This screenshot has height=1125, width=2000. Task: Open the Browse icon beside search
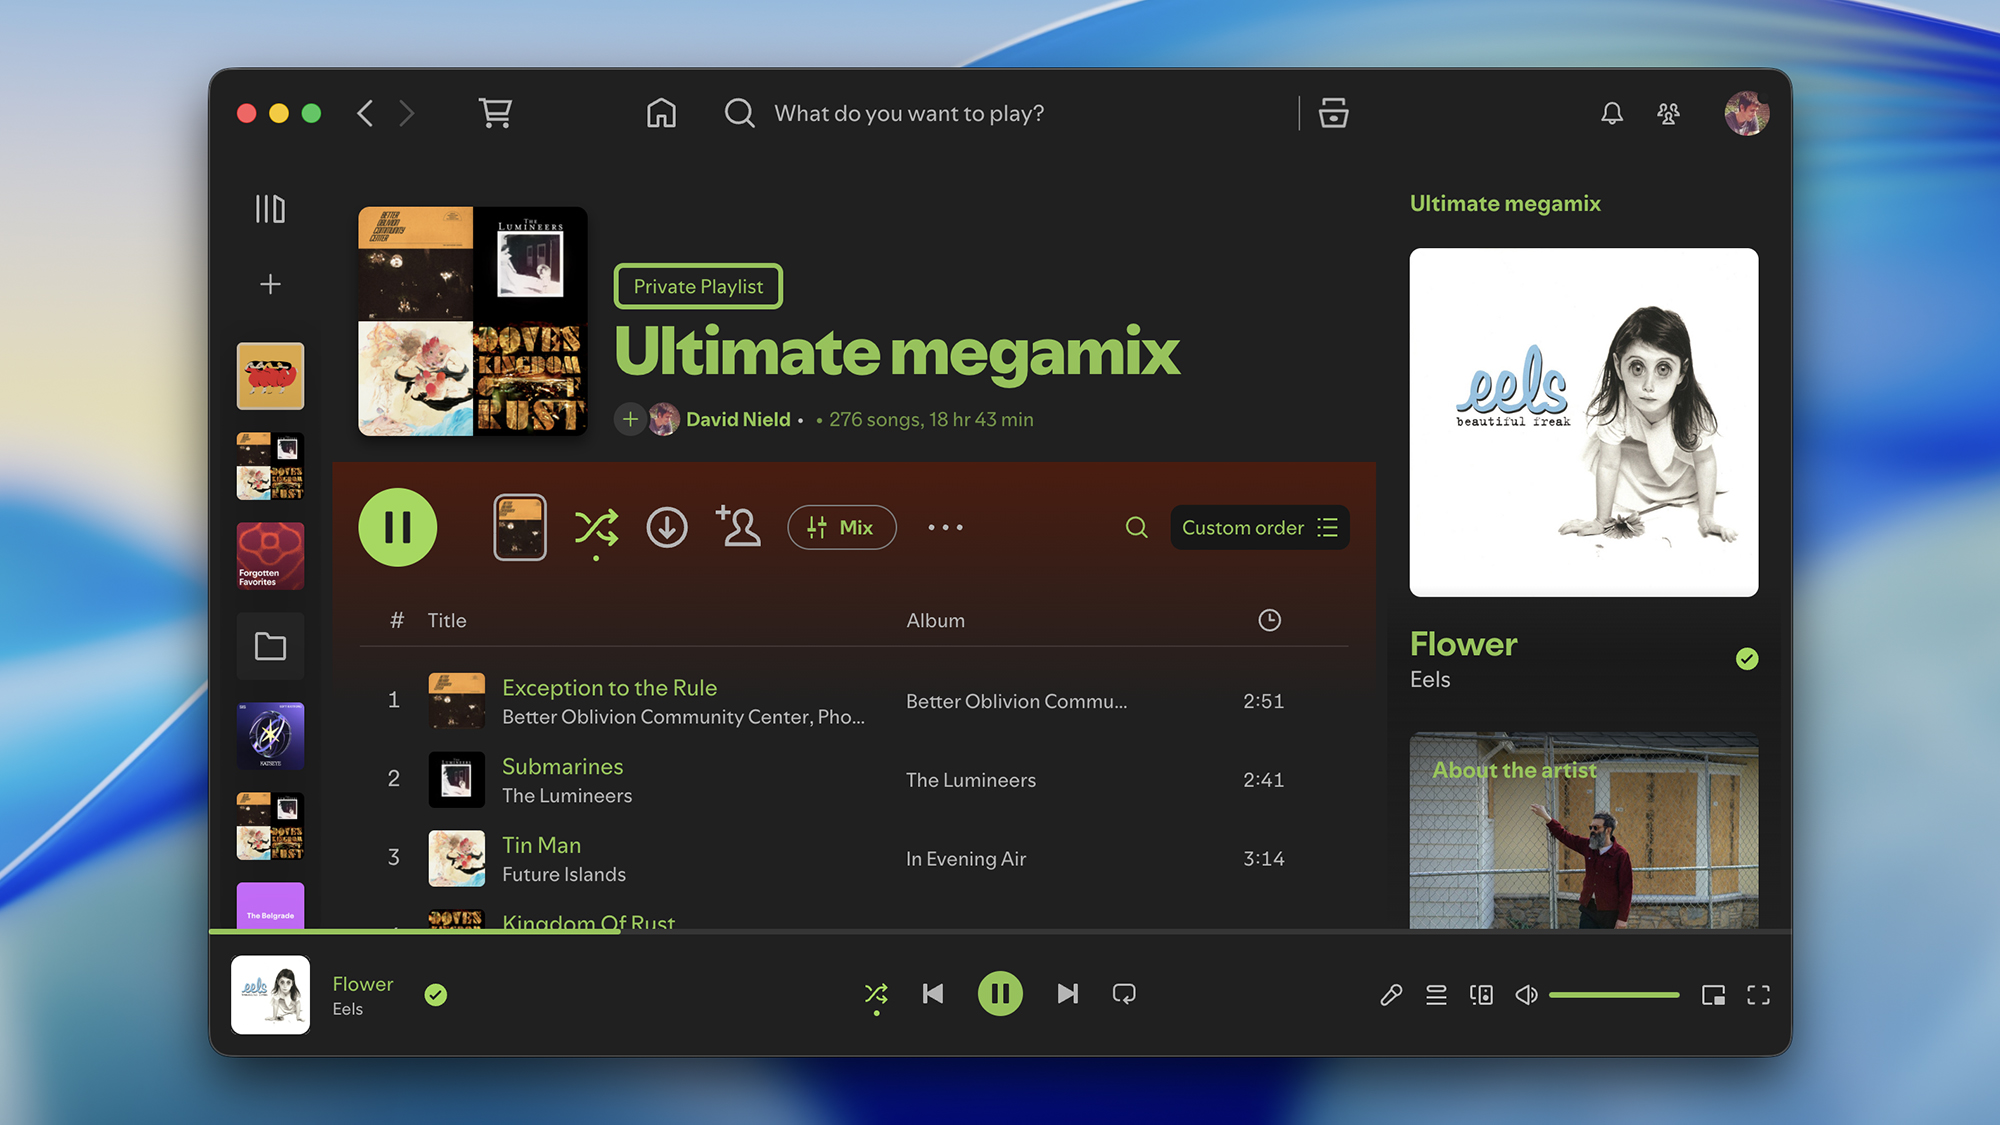click(x=1333, y=113)
